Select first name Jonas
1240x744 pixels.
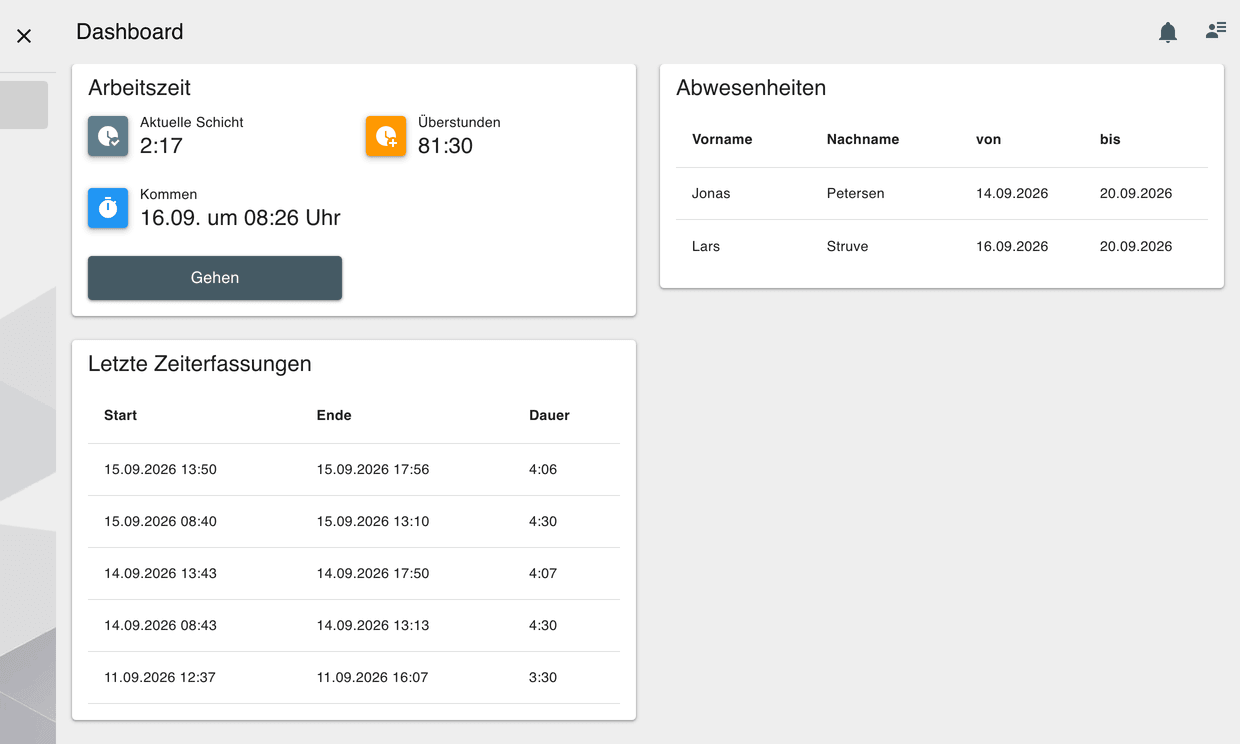tap(711, 193)
